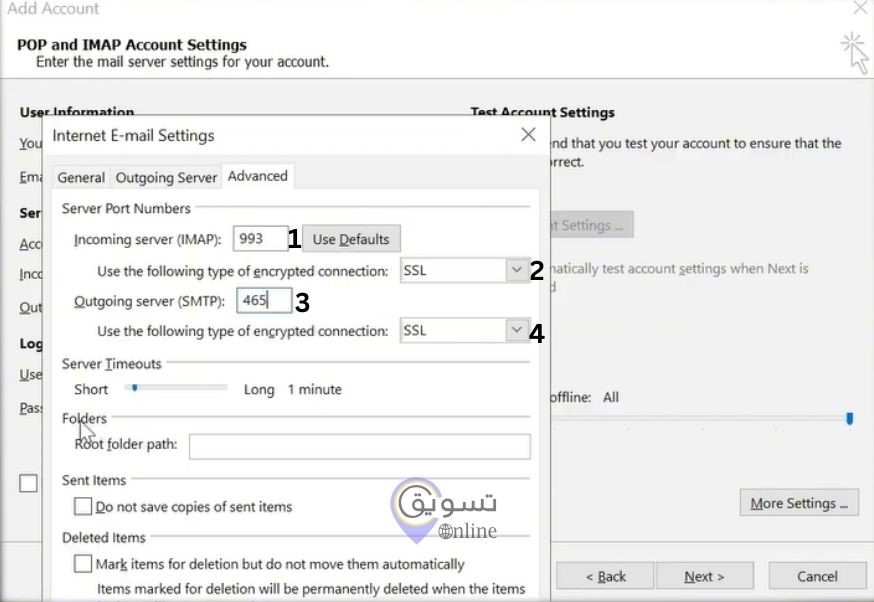Viewport: 874px width, 602px height.
Task: Click the Incoming server IMAP port field
Action: point(260,239)
